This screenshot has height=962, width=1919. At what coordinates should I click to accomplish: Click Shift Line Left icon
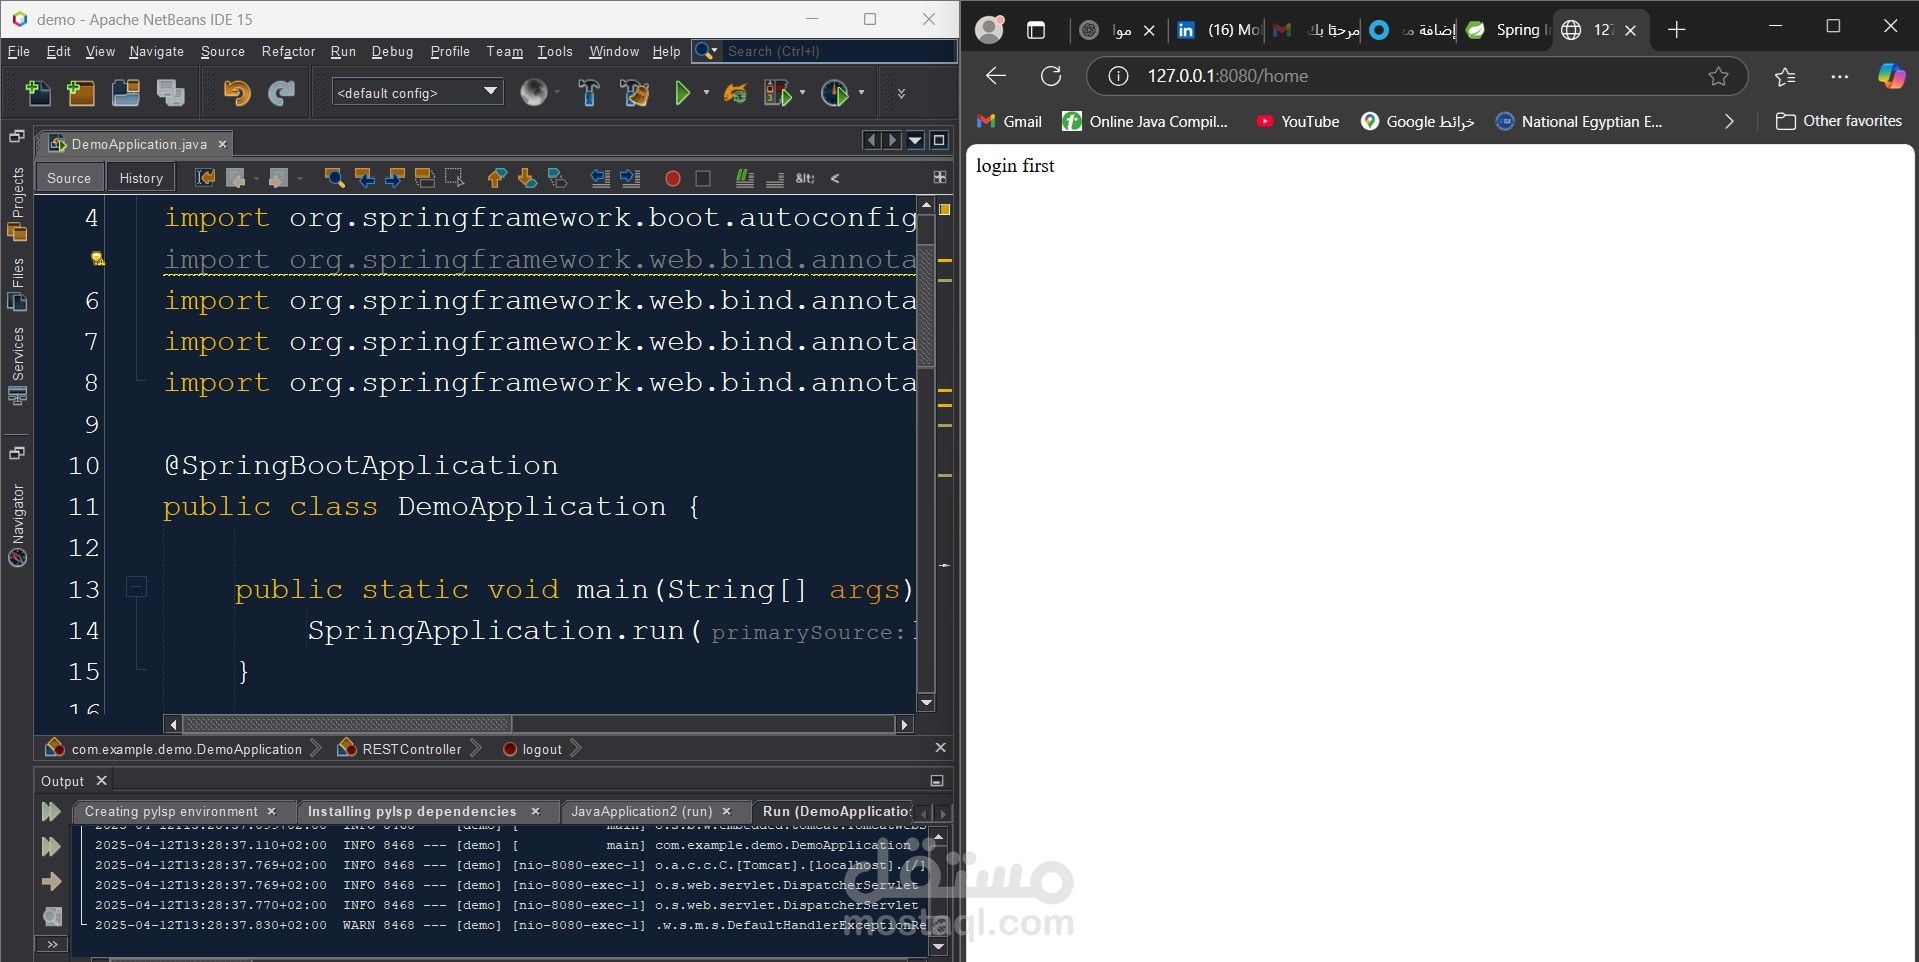pyautogui.click(x=600, y=178)
